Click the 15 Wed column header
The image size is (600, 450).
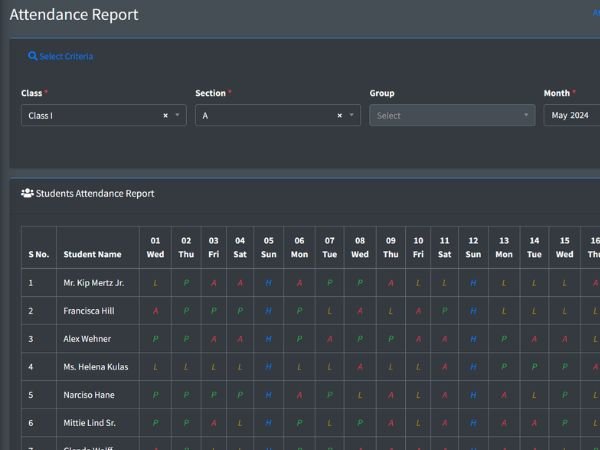(x=564, y=247)
